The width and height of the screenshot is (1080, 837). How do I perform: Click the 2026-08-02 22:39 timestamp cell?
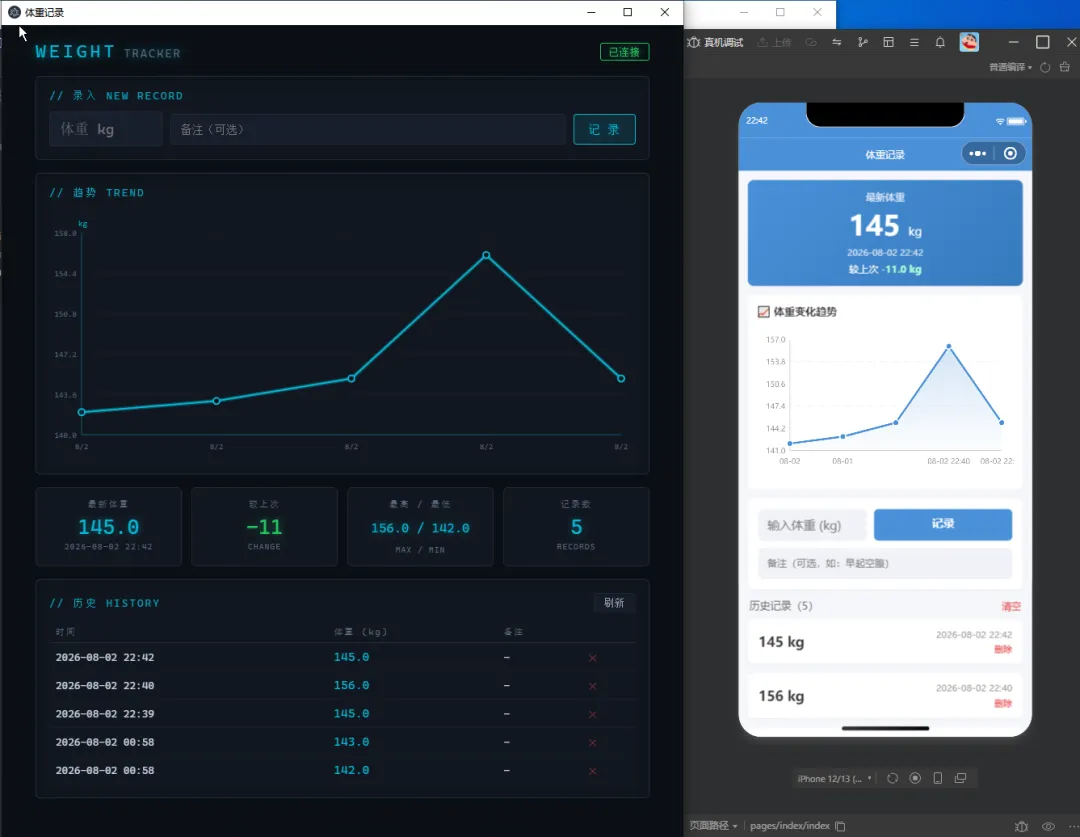point(105,714)
